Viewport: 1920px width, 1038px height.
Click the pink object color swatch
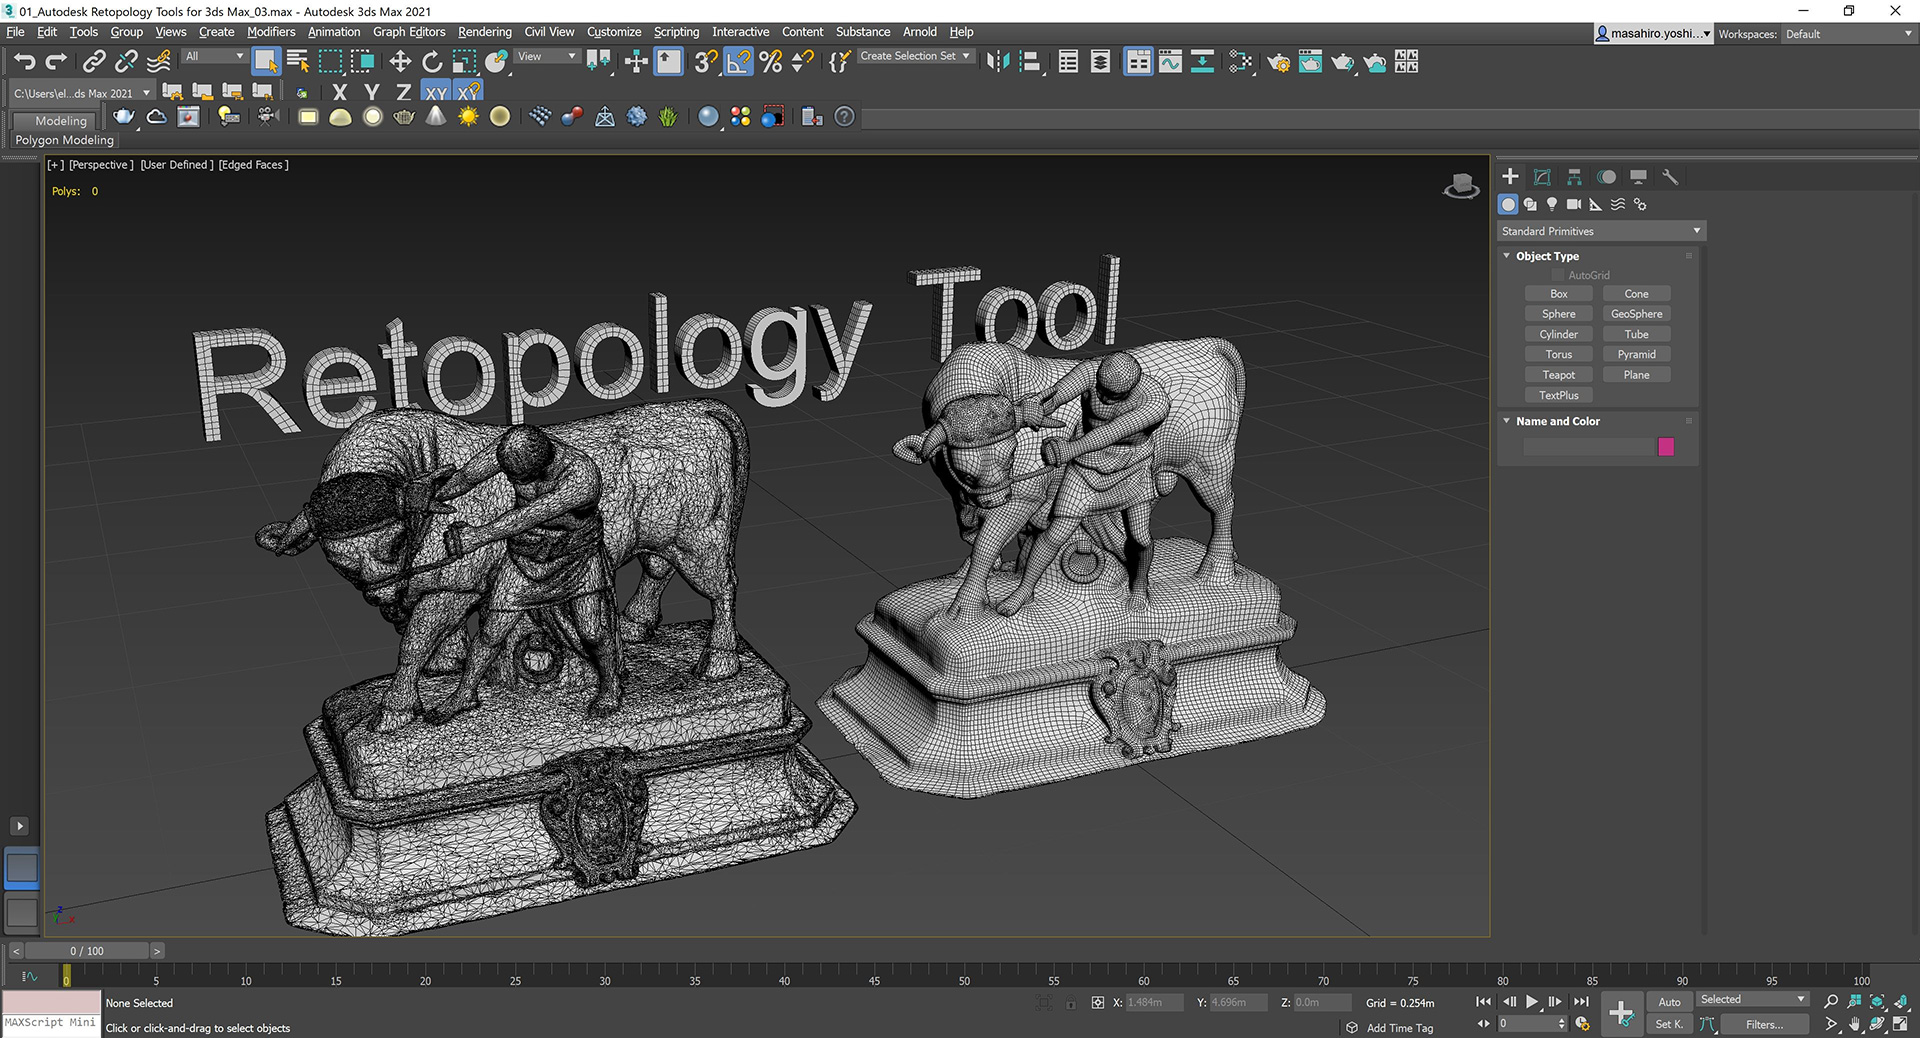coord(1666,447)
